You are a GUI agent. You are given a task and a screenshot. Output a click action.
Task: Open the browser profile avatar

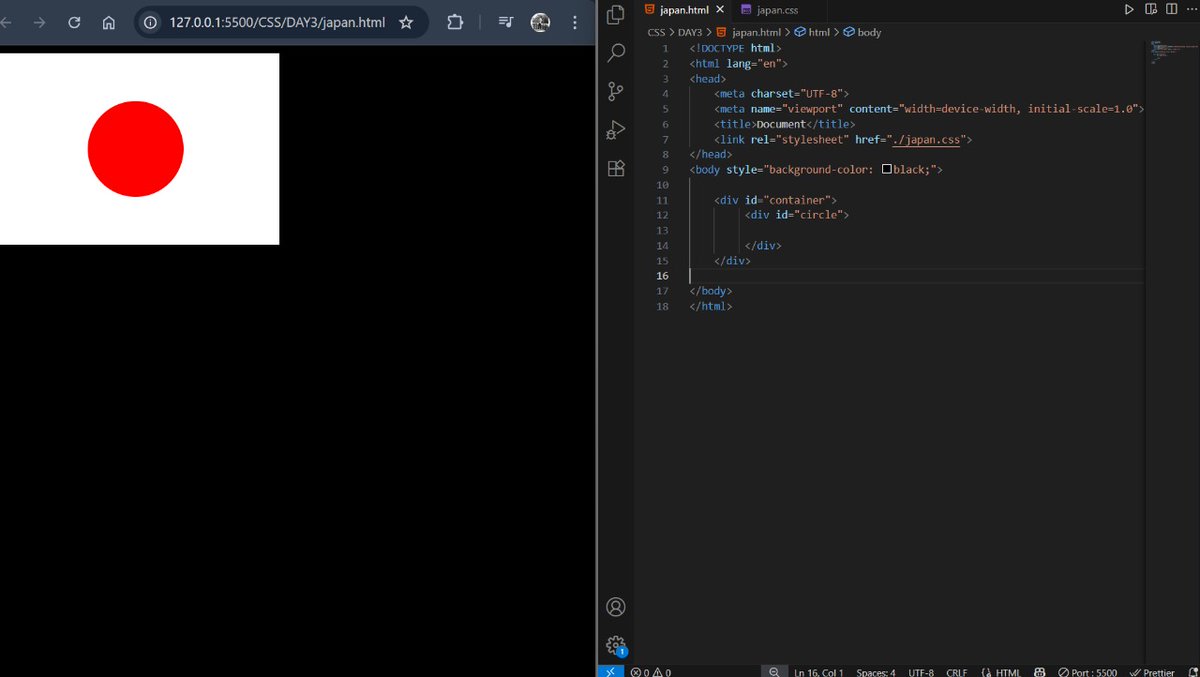(x=540, y=22)
